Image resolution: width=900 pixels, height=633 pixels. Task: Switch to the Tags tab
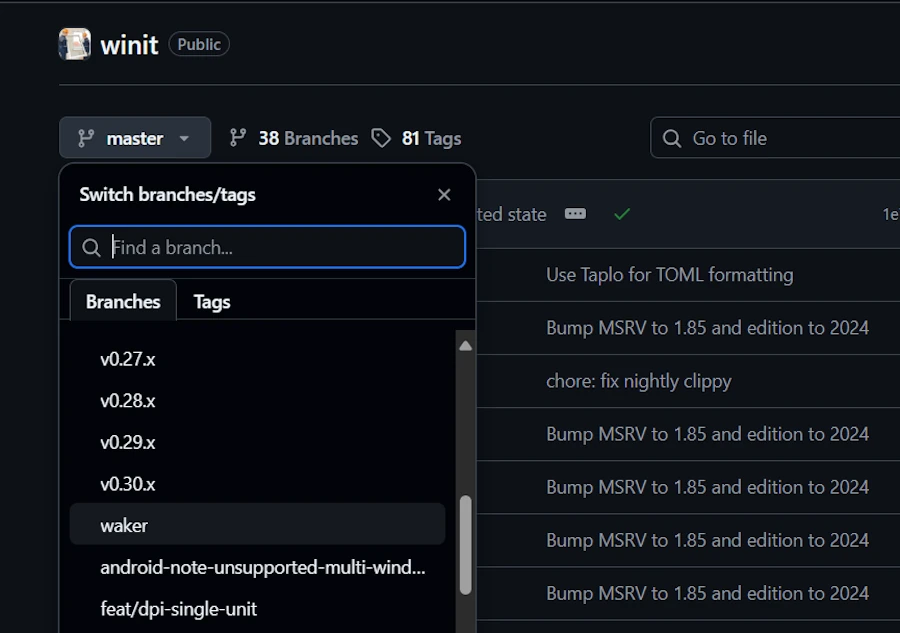pos(212,301)
